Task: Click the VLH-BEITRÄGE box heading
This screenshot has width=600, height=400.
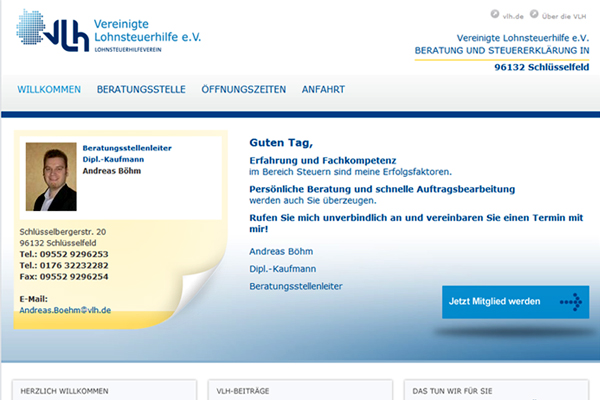Action: [243, 391]
